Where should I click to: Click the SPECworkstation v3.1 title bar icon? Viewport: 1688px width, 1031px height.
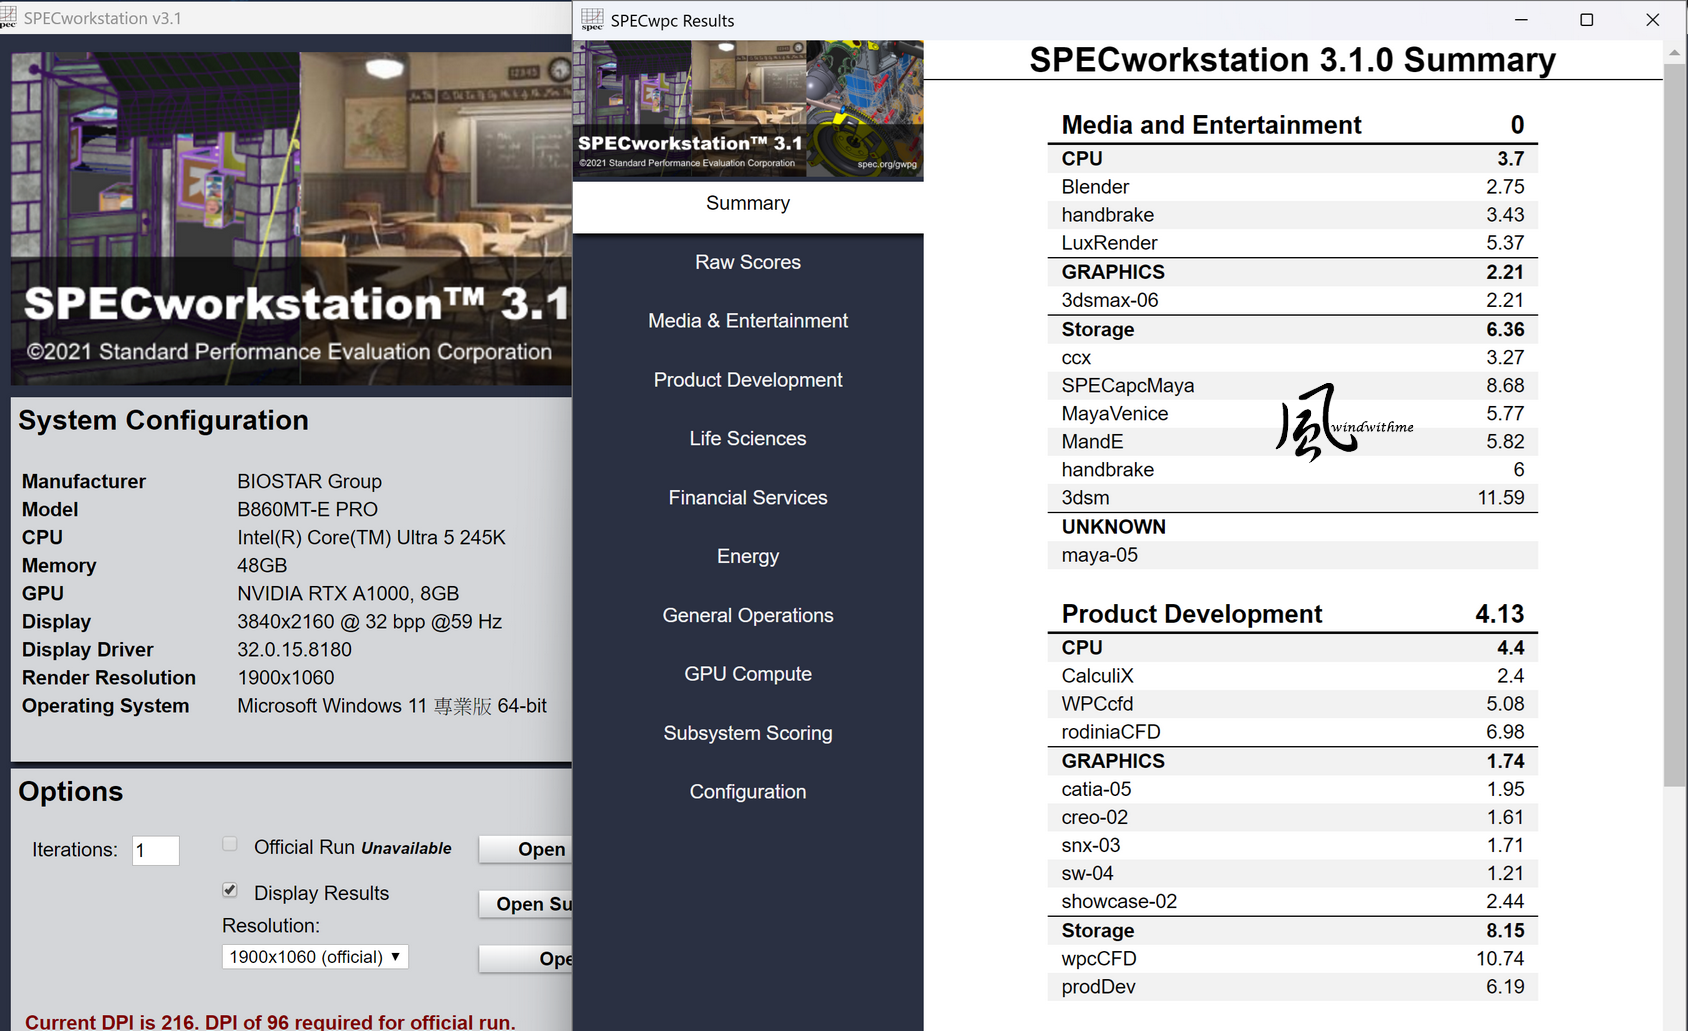point(8,17)
